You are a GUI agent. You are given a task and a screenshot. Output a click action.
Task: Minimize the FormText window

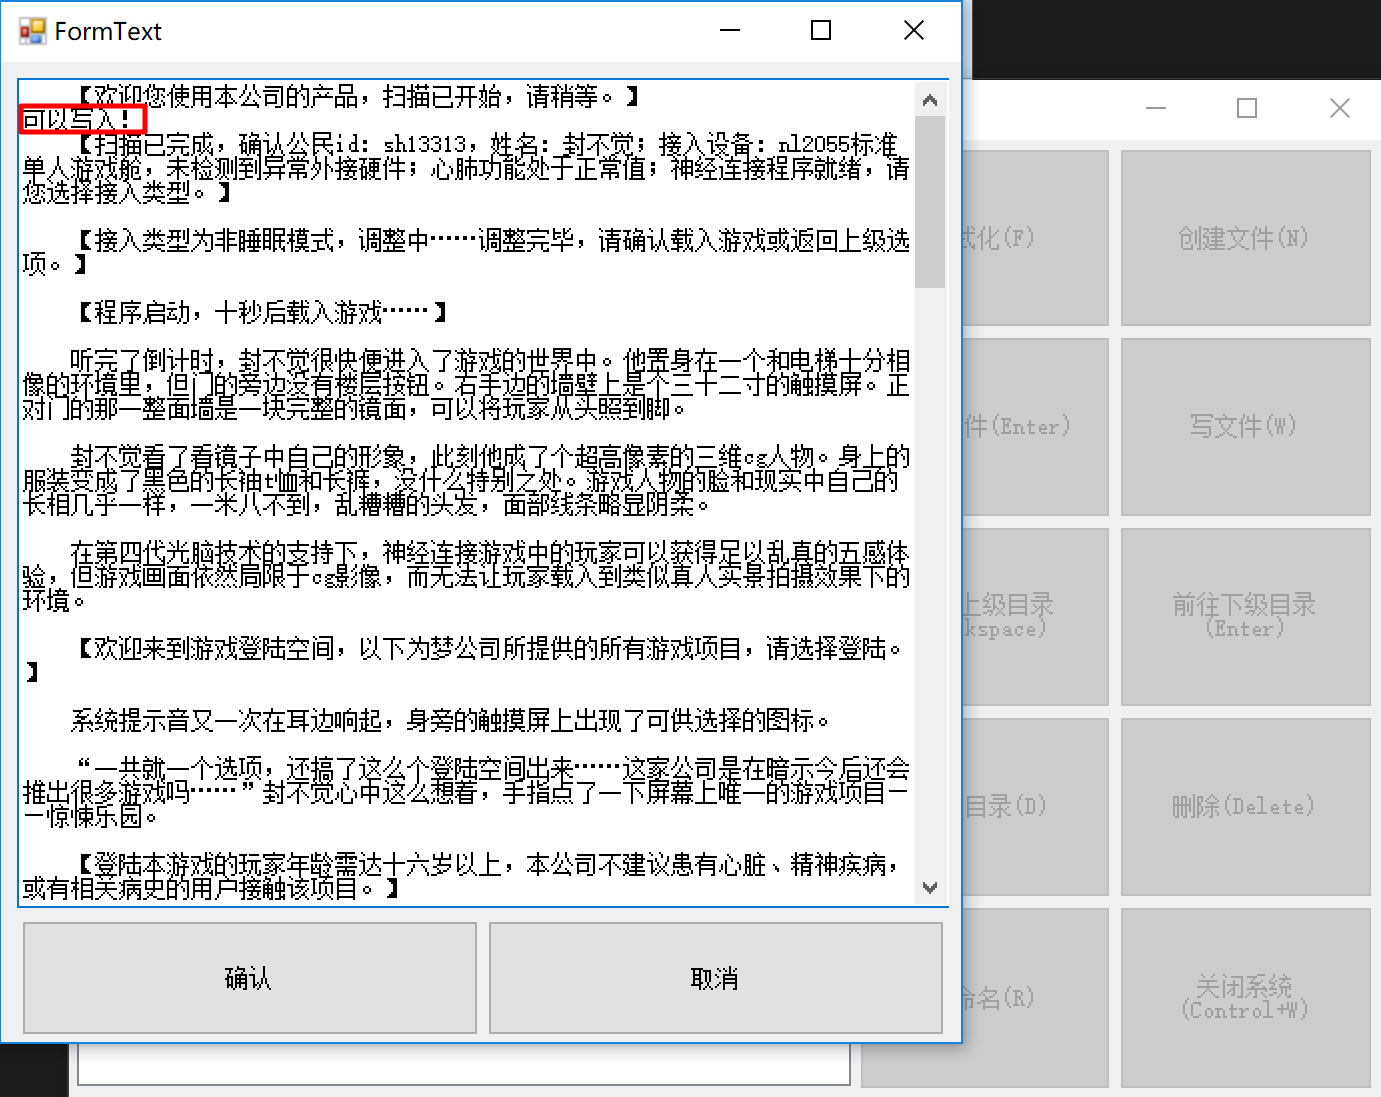click(730, 31)
